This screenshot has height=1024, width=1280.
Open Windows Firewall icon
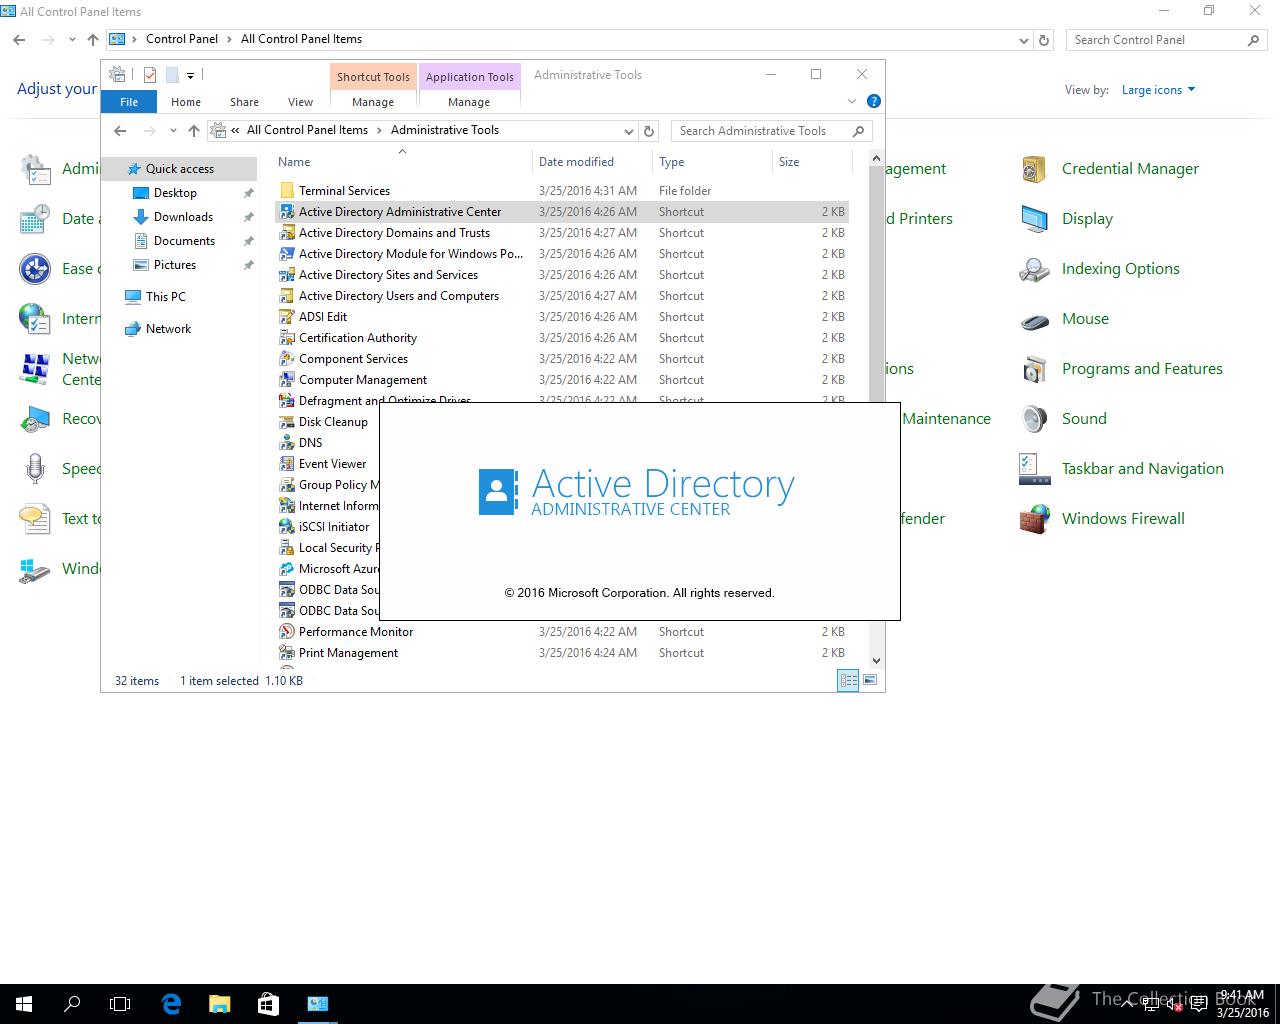pyautogui.click(x=1034, y=519)
